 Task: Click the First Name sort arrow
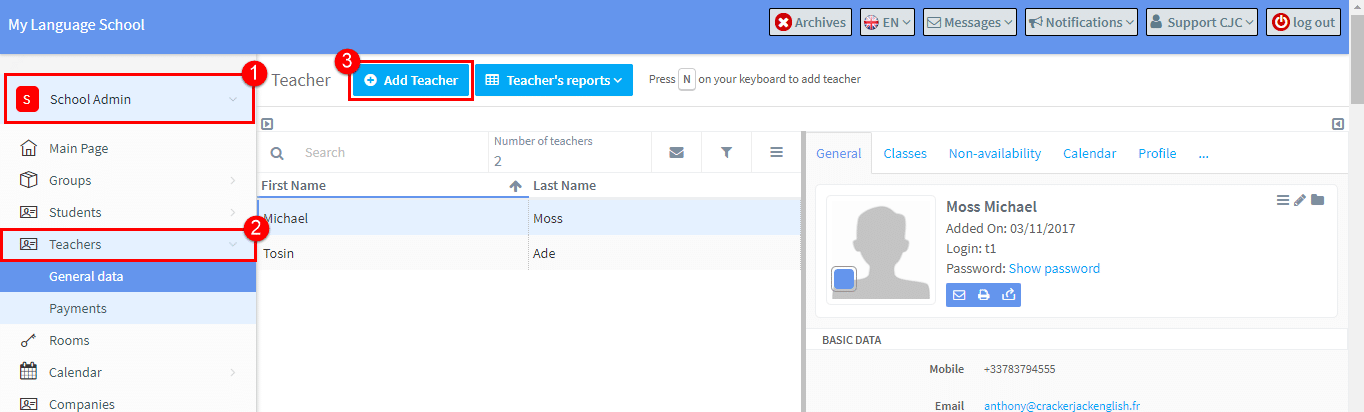click(516, 186)
